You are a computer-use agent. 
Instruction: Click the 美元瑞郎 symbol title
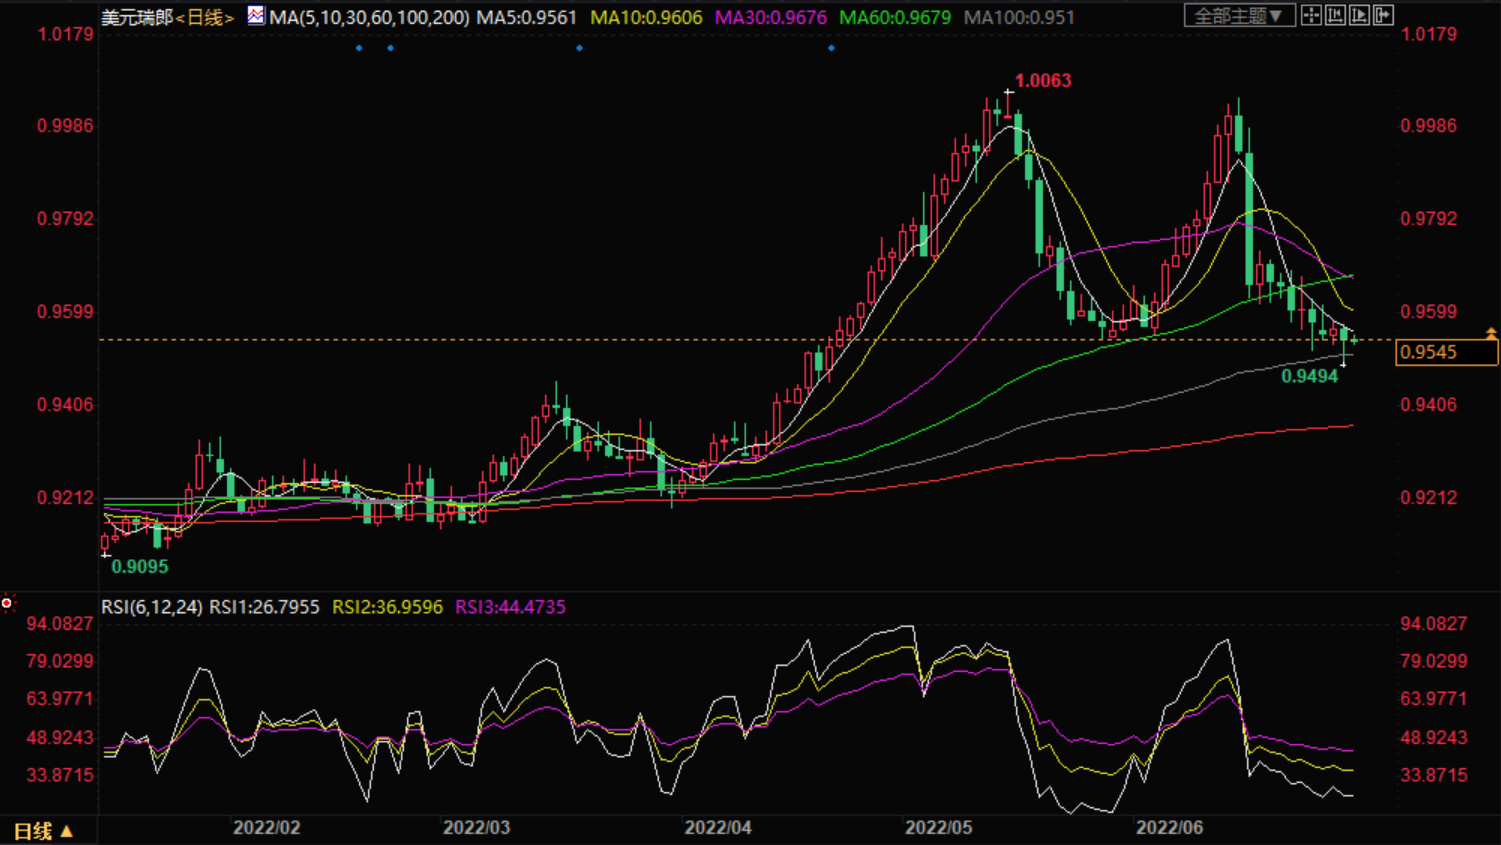137,18
